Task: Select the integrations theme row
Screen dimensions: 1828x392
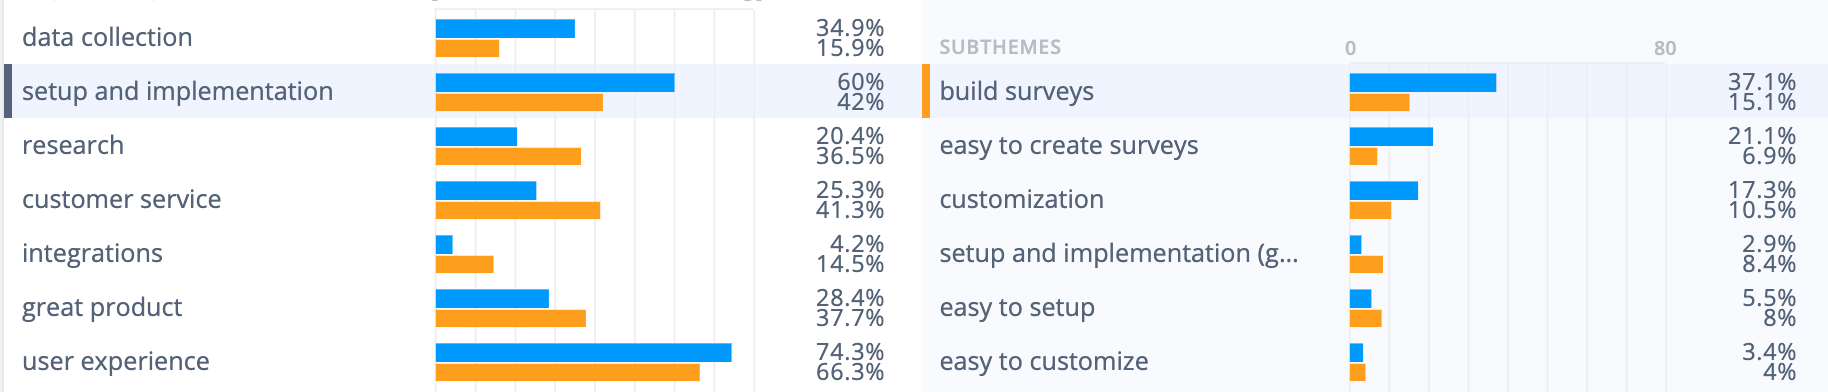Action: coord(462,253)
